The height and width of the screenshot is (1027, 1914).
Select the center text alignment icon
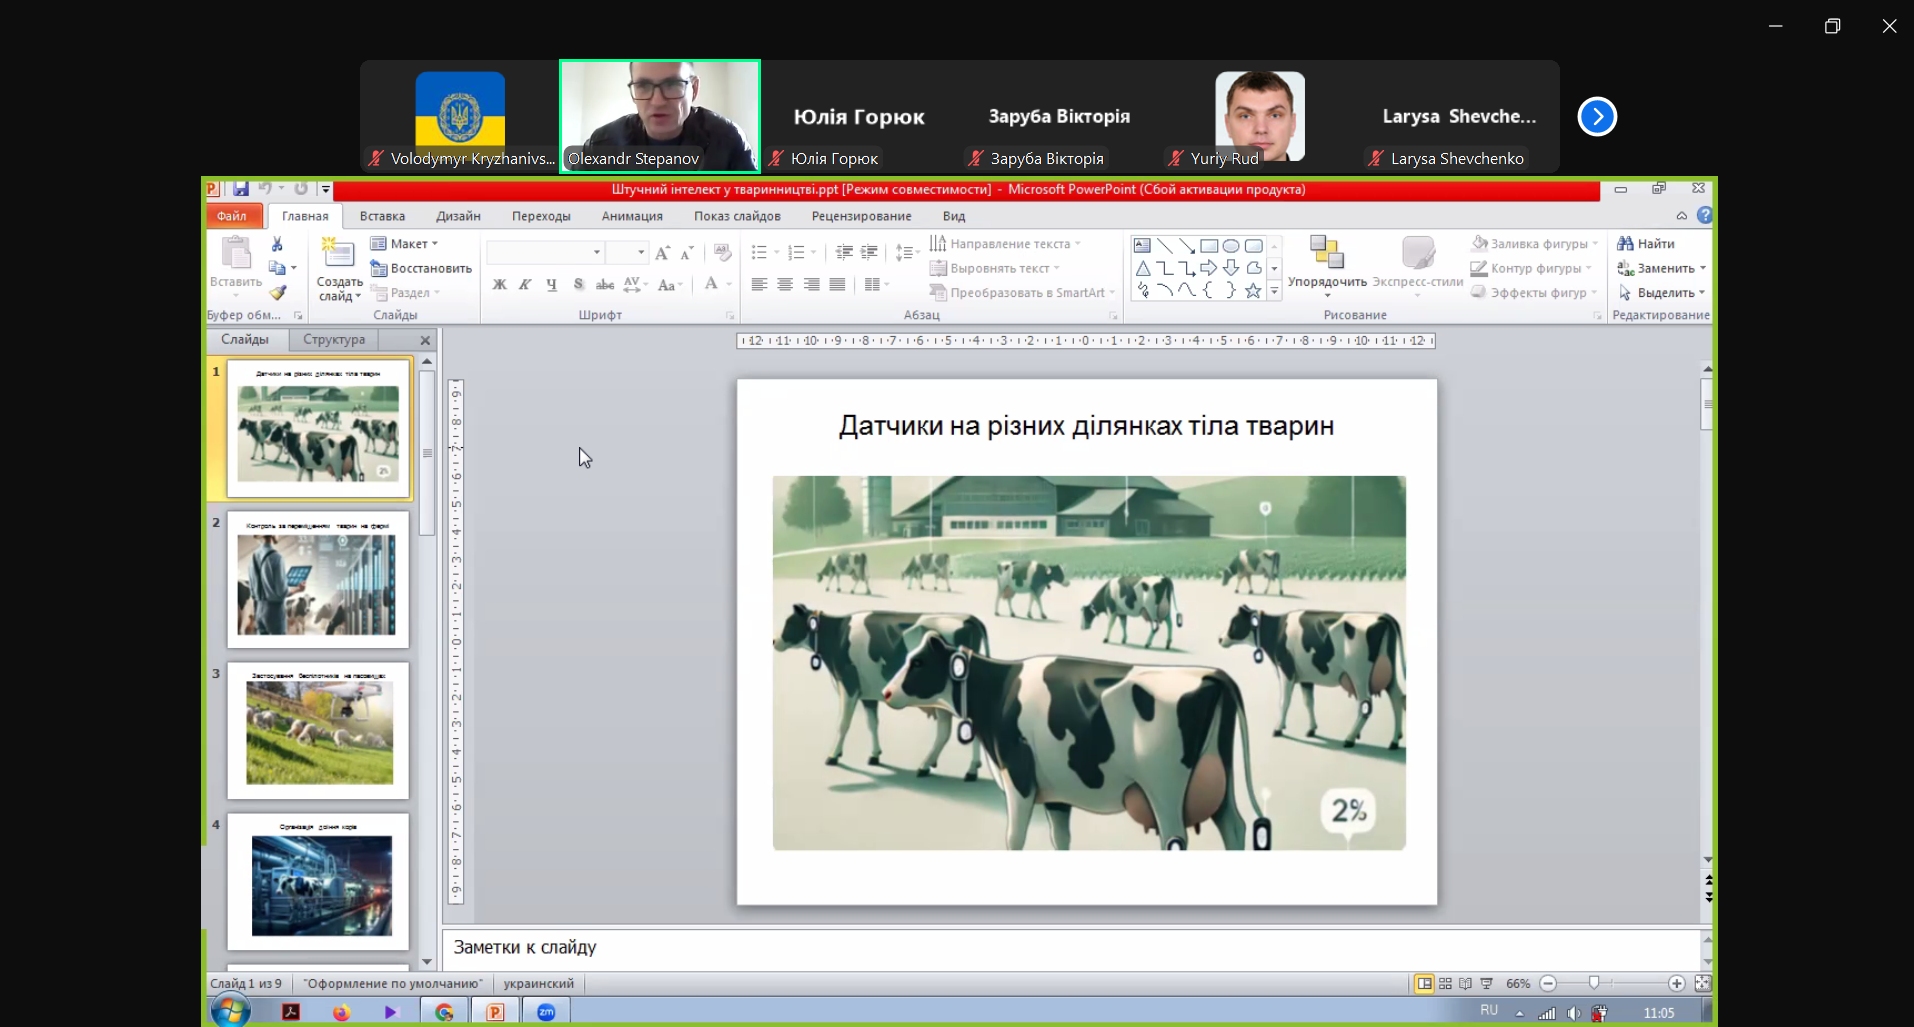tap(786, 285)
